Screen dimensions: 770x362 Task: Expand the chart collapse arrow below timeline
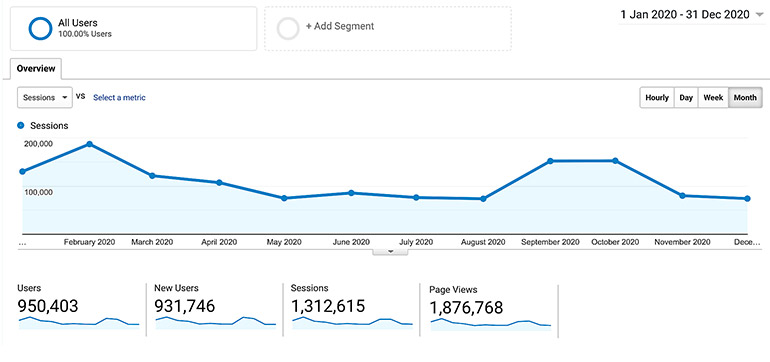390,251
